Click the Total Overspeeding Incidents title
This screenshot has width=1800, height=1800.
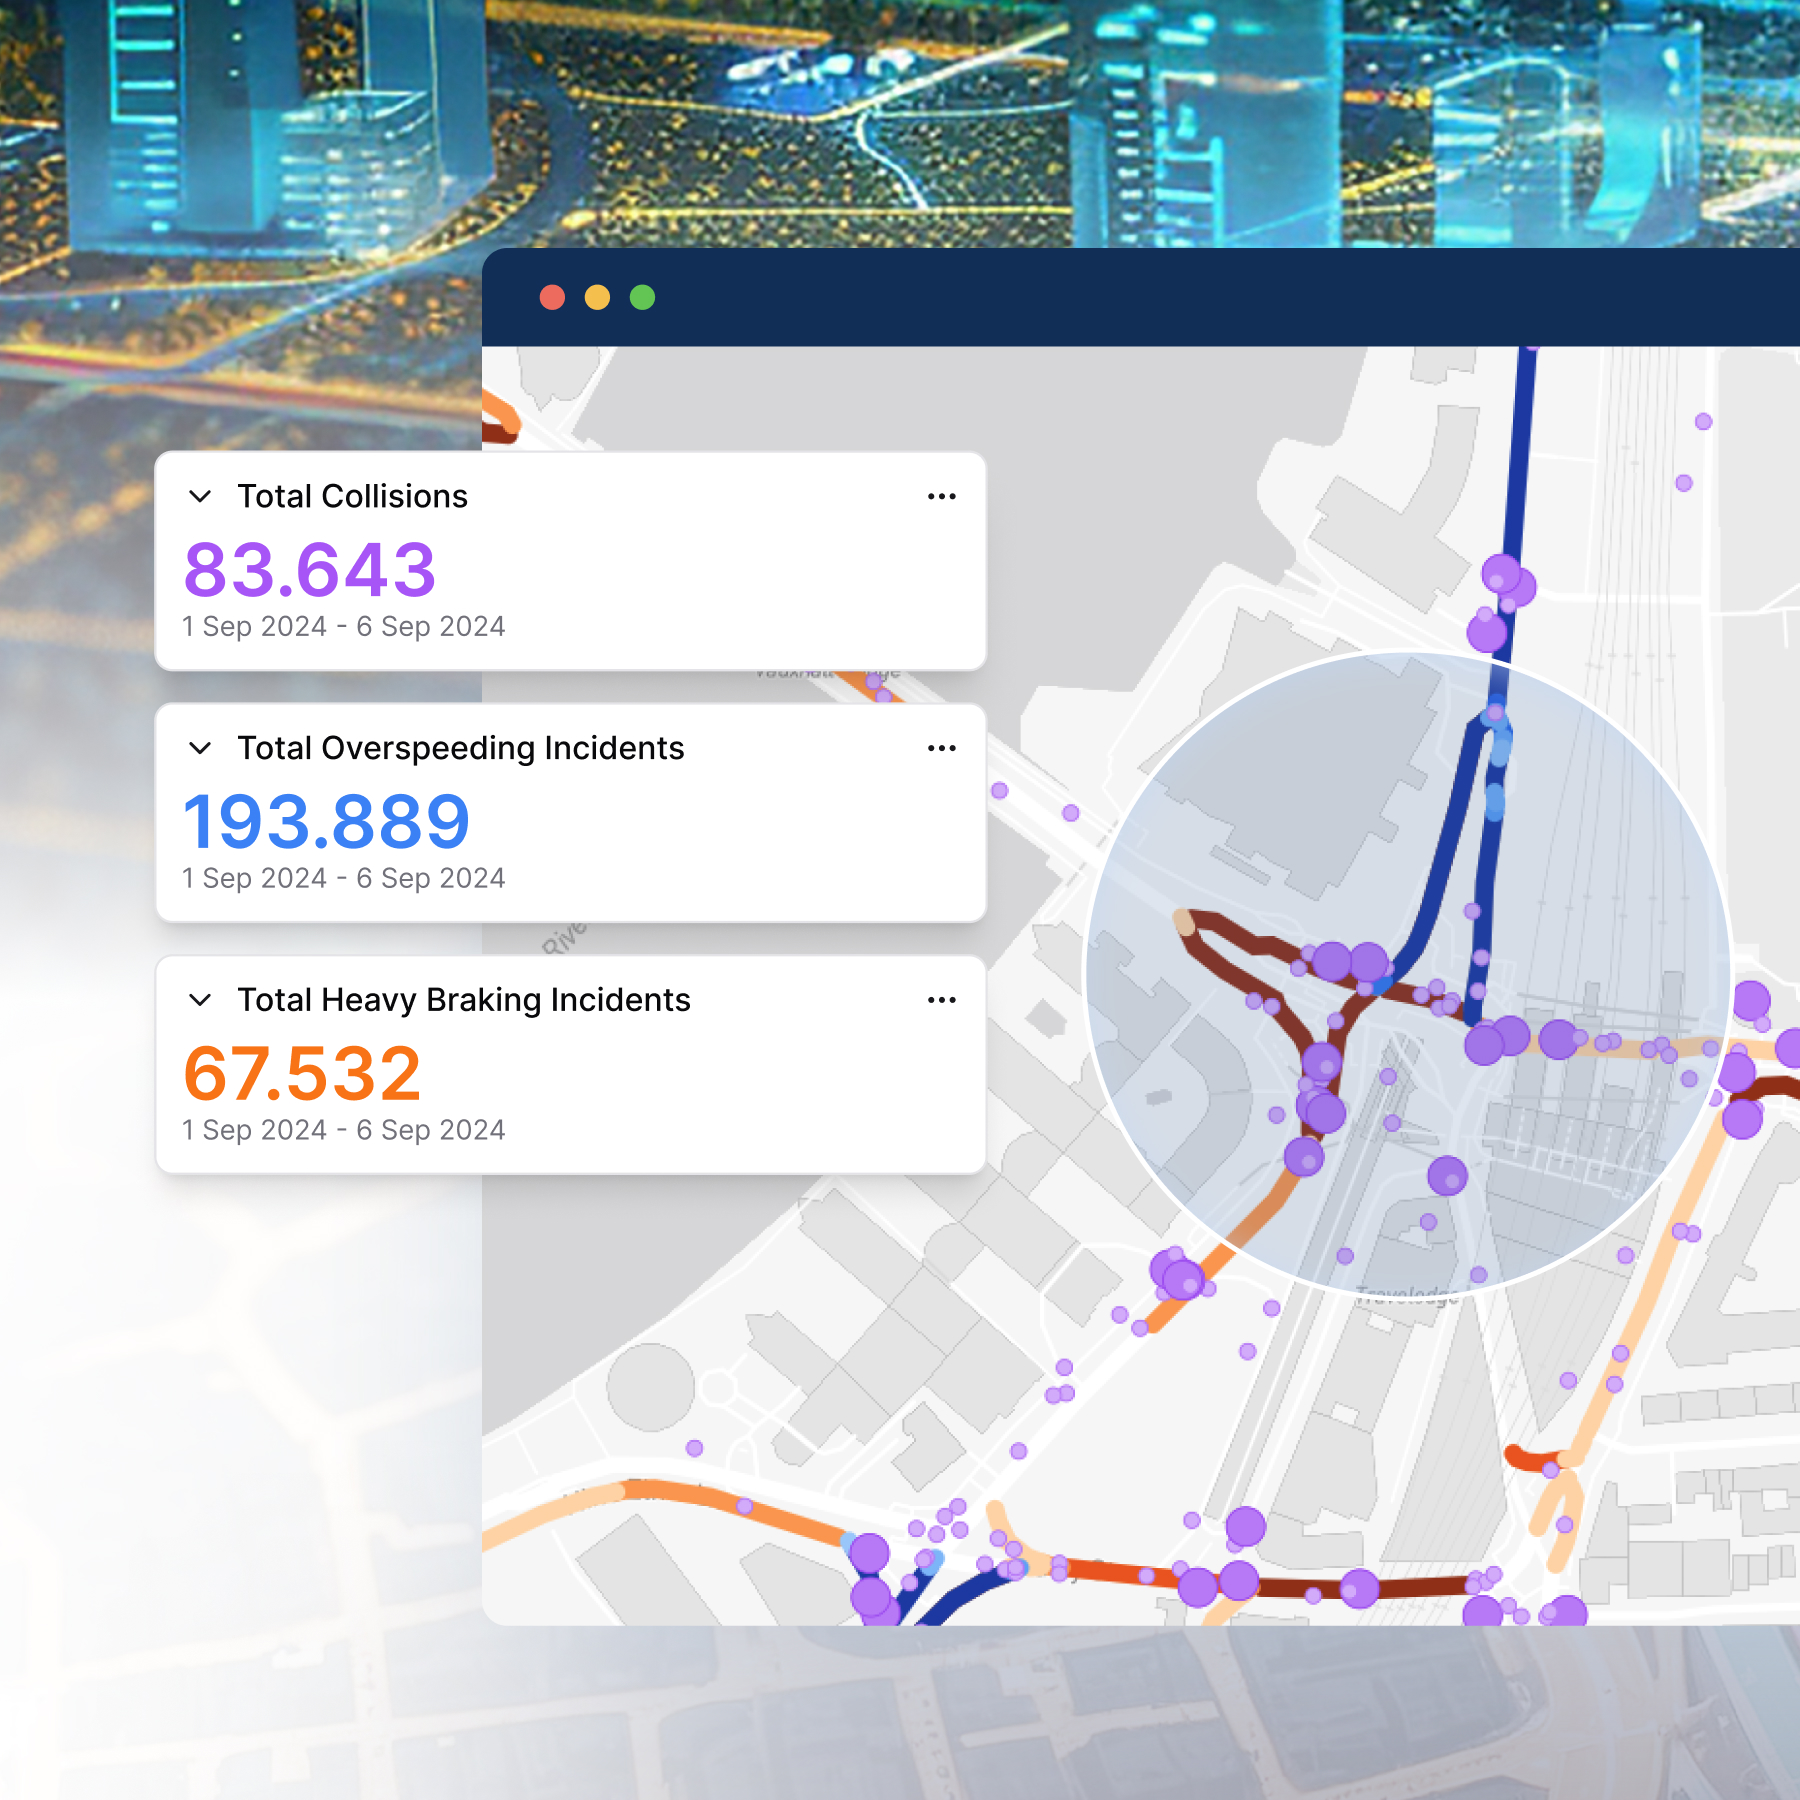460,748
